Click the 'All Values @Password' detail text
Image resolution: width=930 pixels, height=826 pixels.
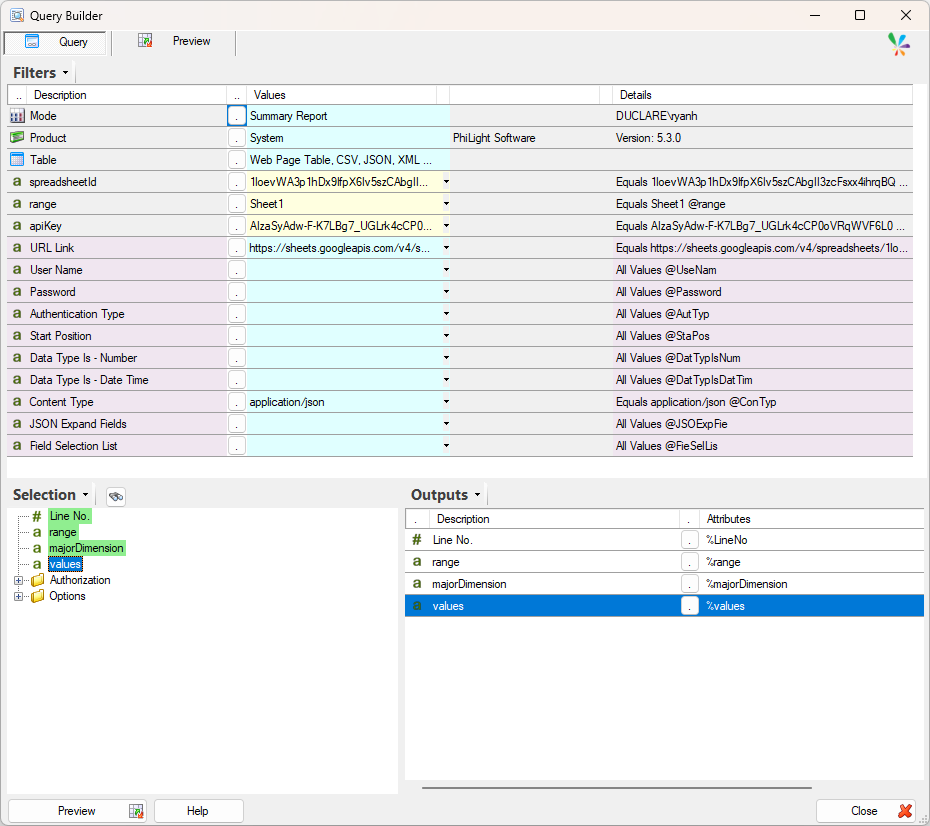[x=668, y=292]
